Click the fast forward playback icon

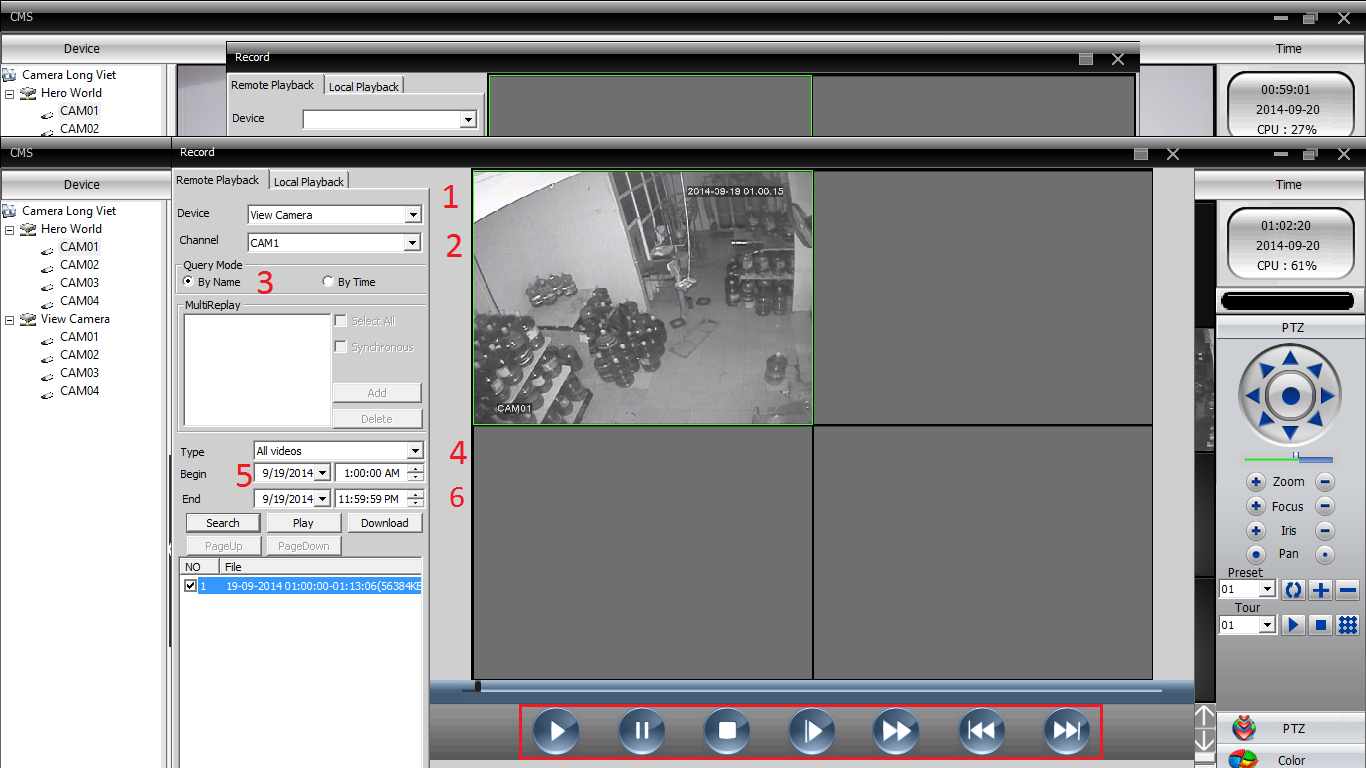click(897, 731)
